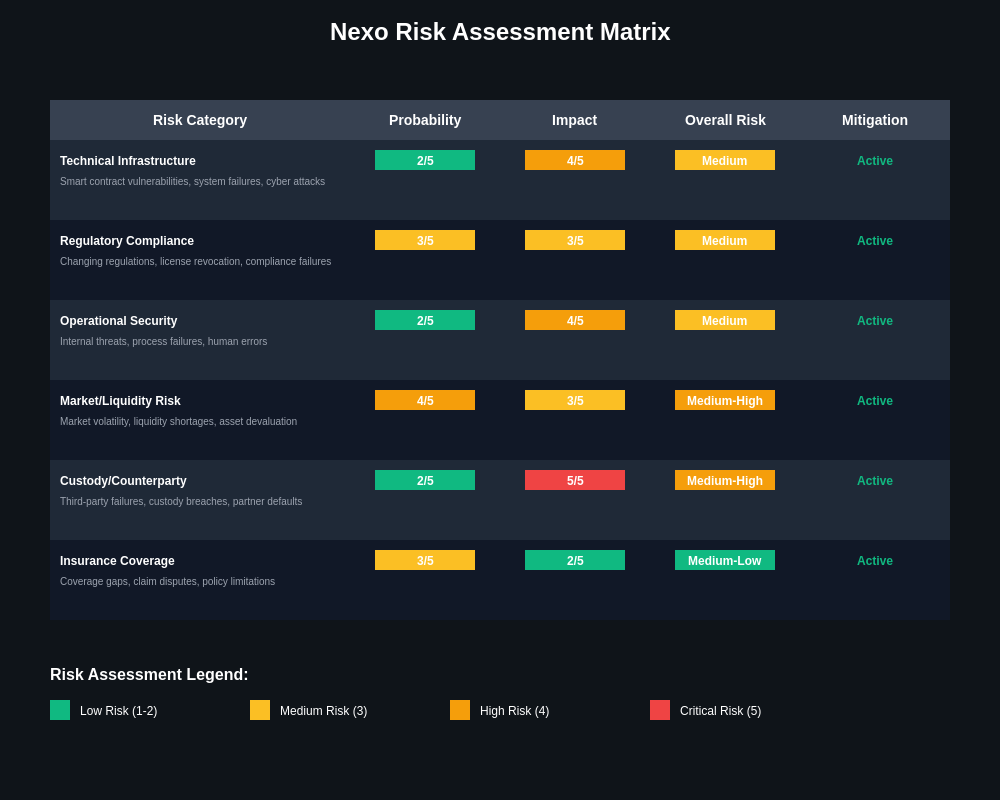The width and height of the screenshot is (1000, 800).
Task: Click Technical Infrastructure impact 4/5 badge
Action: 575,160
